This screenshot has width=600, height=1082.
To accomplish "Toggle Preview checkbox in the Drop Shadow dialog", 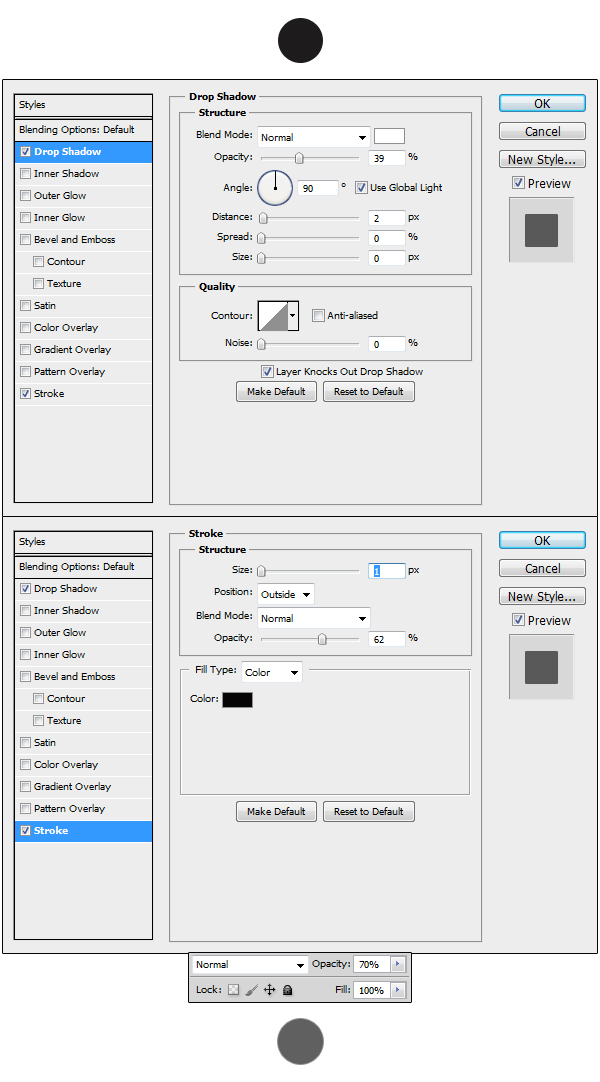I will 519,183.
